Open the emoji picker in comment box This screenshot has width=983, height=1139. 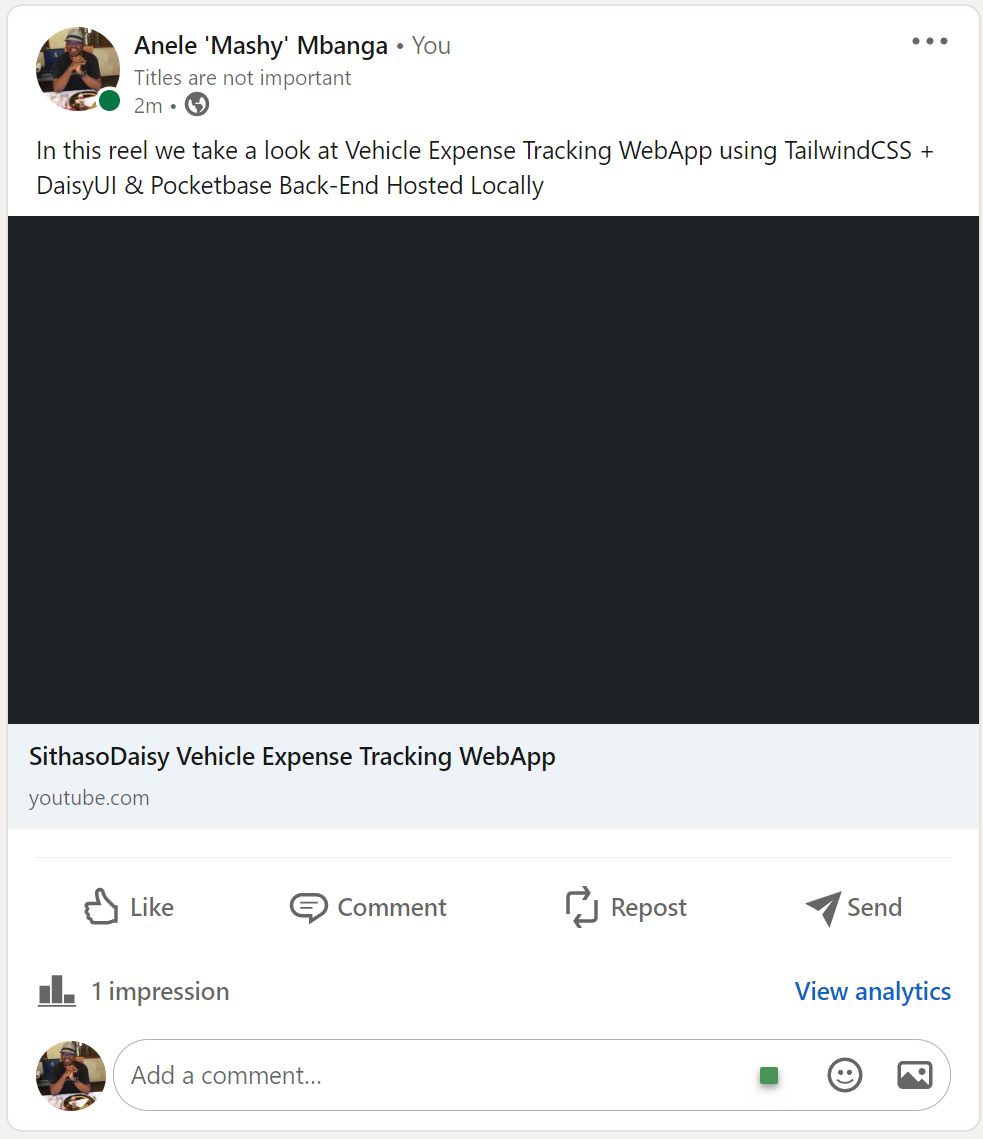click(x=845, y=1075)
